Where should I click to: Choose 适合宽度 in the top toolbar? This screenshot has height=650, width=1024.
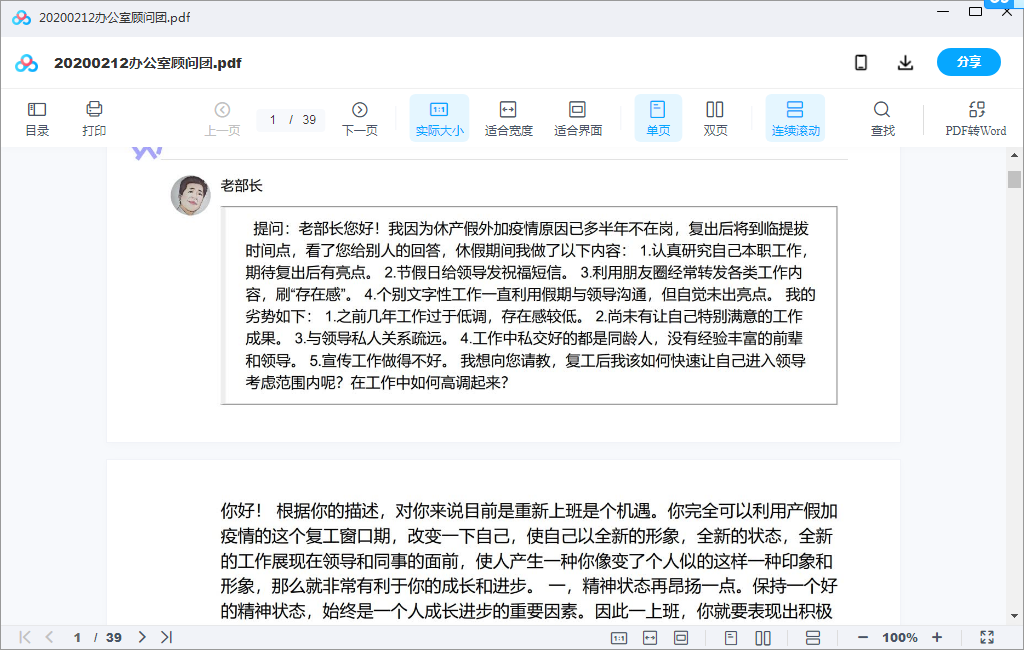tap(508, 118)
